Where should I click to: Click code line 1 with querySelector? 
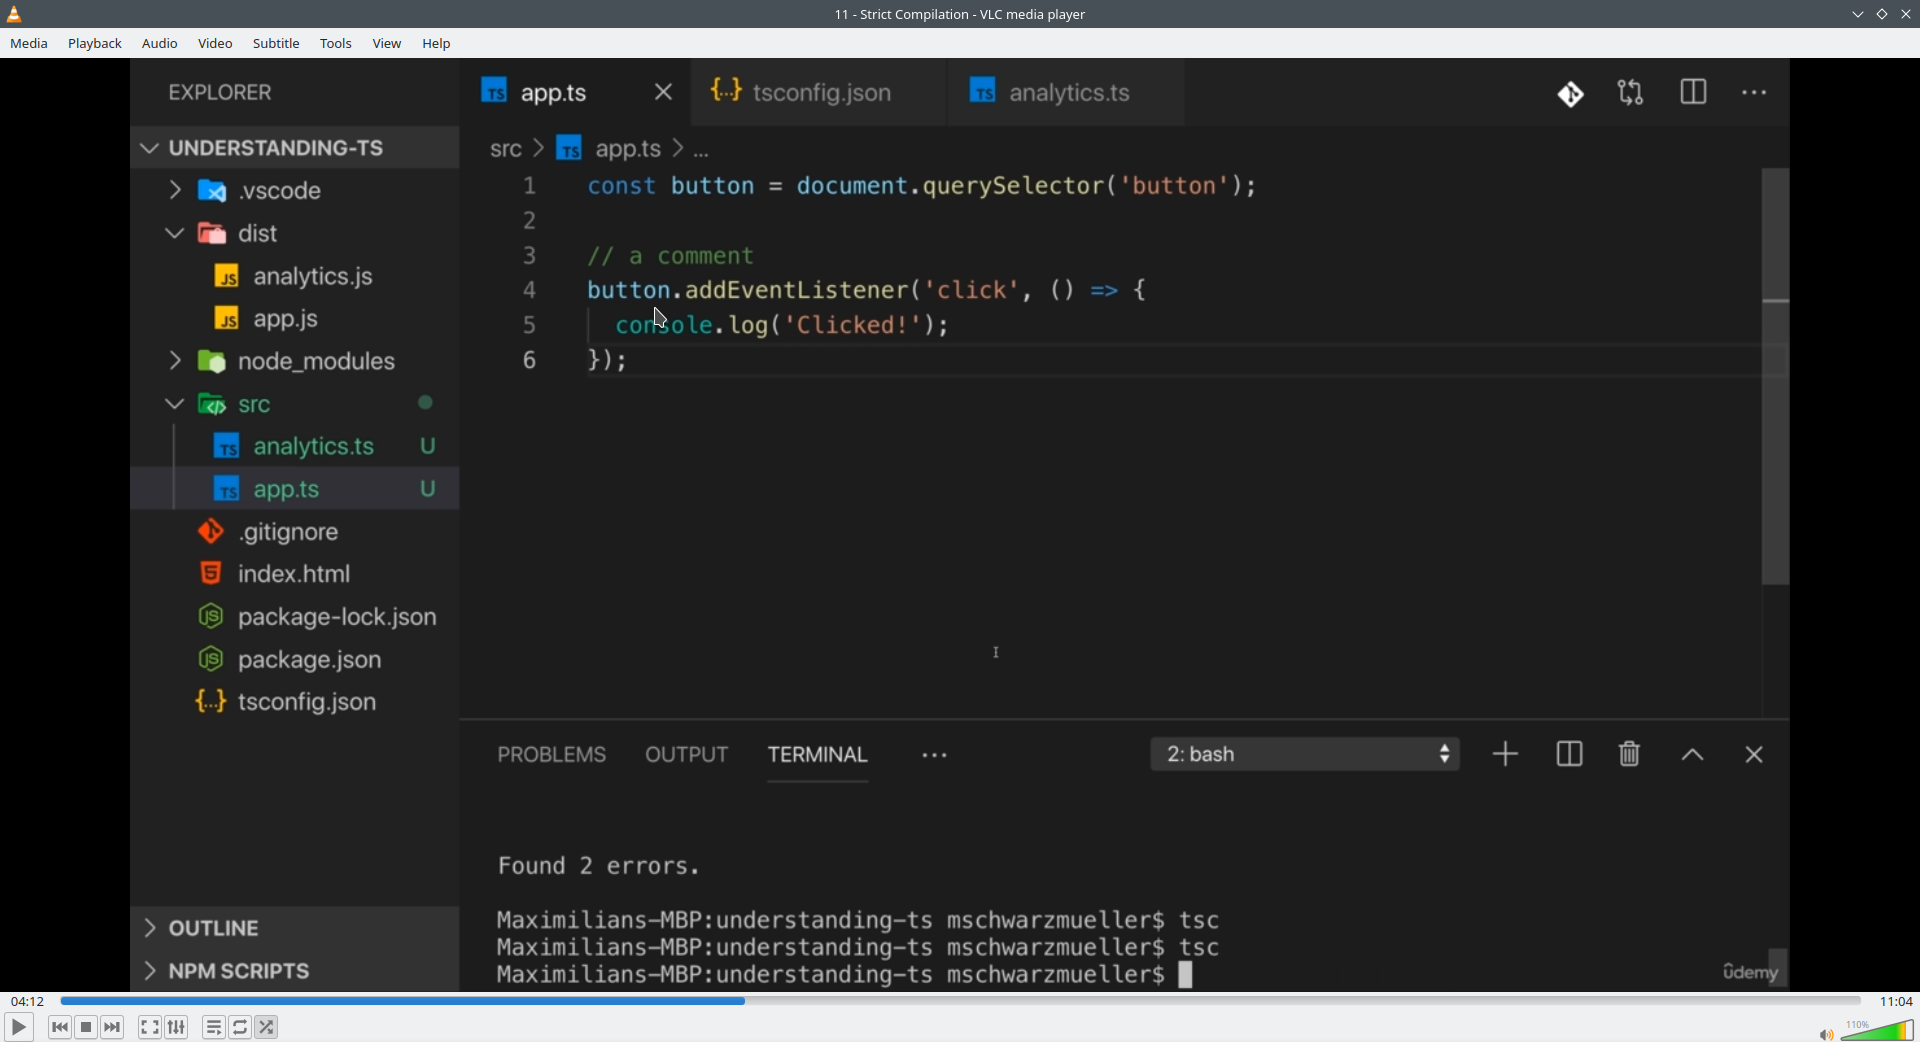(921, 187)
